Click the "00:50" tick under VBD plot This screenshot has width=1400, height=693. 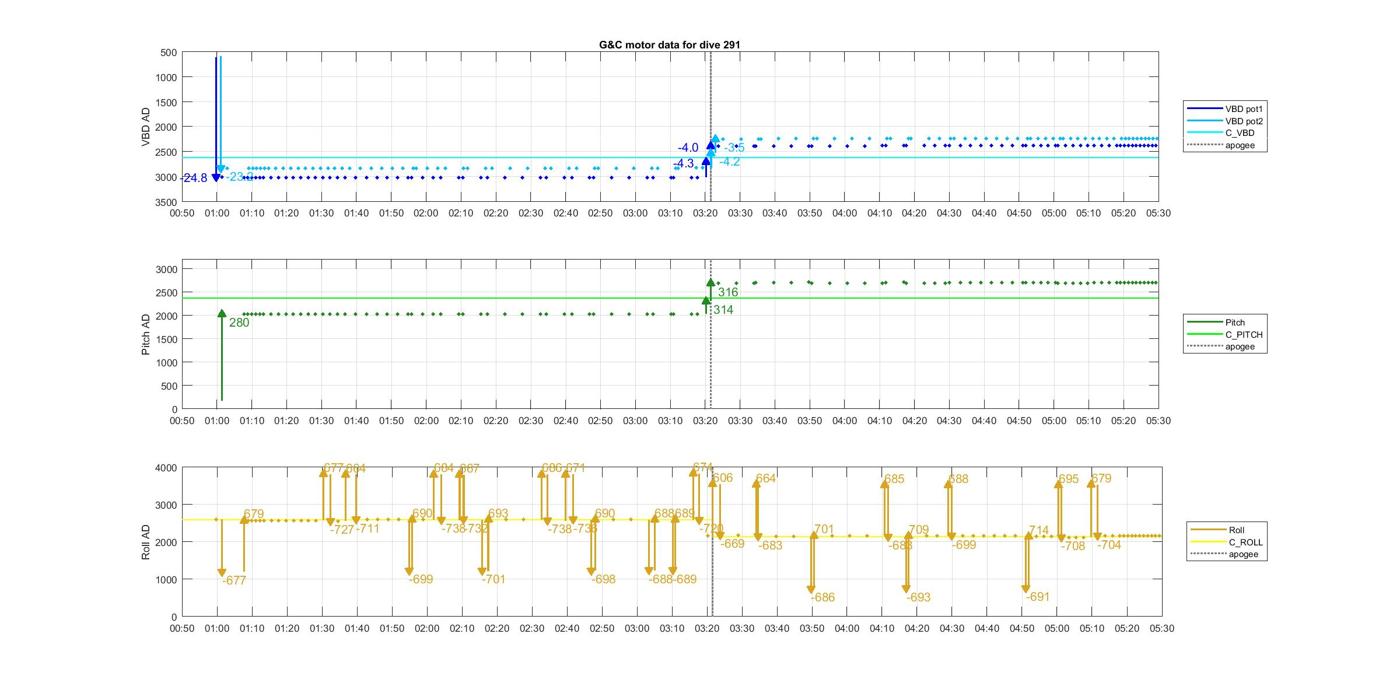click(182, 213)
